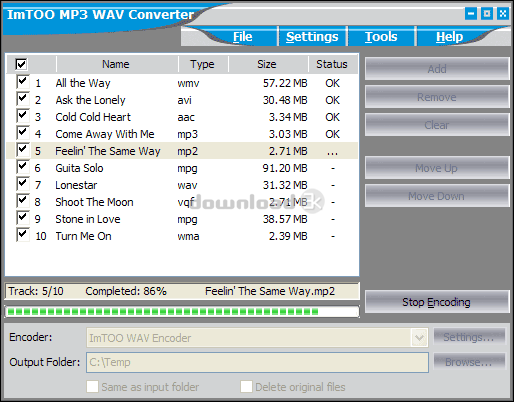Click the Stop Encoding button
514x402 pixels.
pyautogui.click(x=437, y=302)
